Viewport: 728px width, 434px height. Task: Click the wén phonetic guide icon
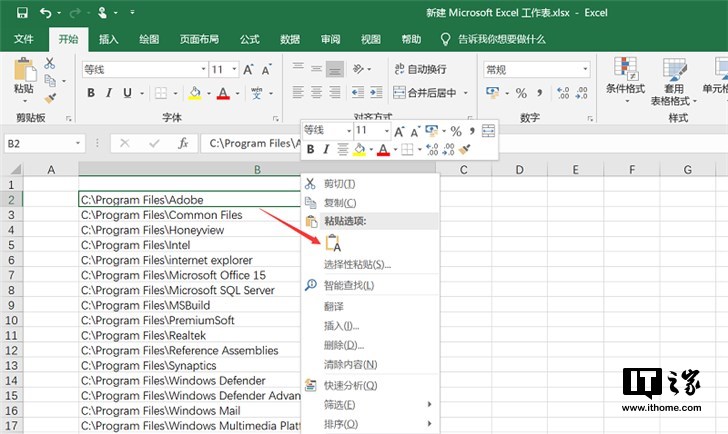(256, 93)
